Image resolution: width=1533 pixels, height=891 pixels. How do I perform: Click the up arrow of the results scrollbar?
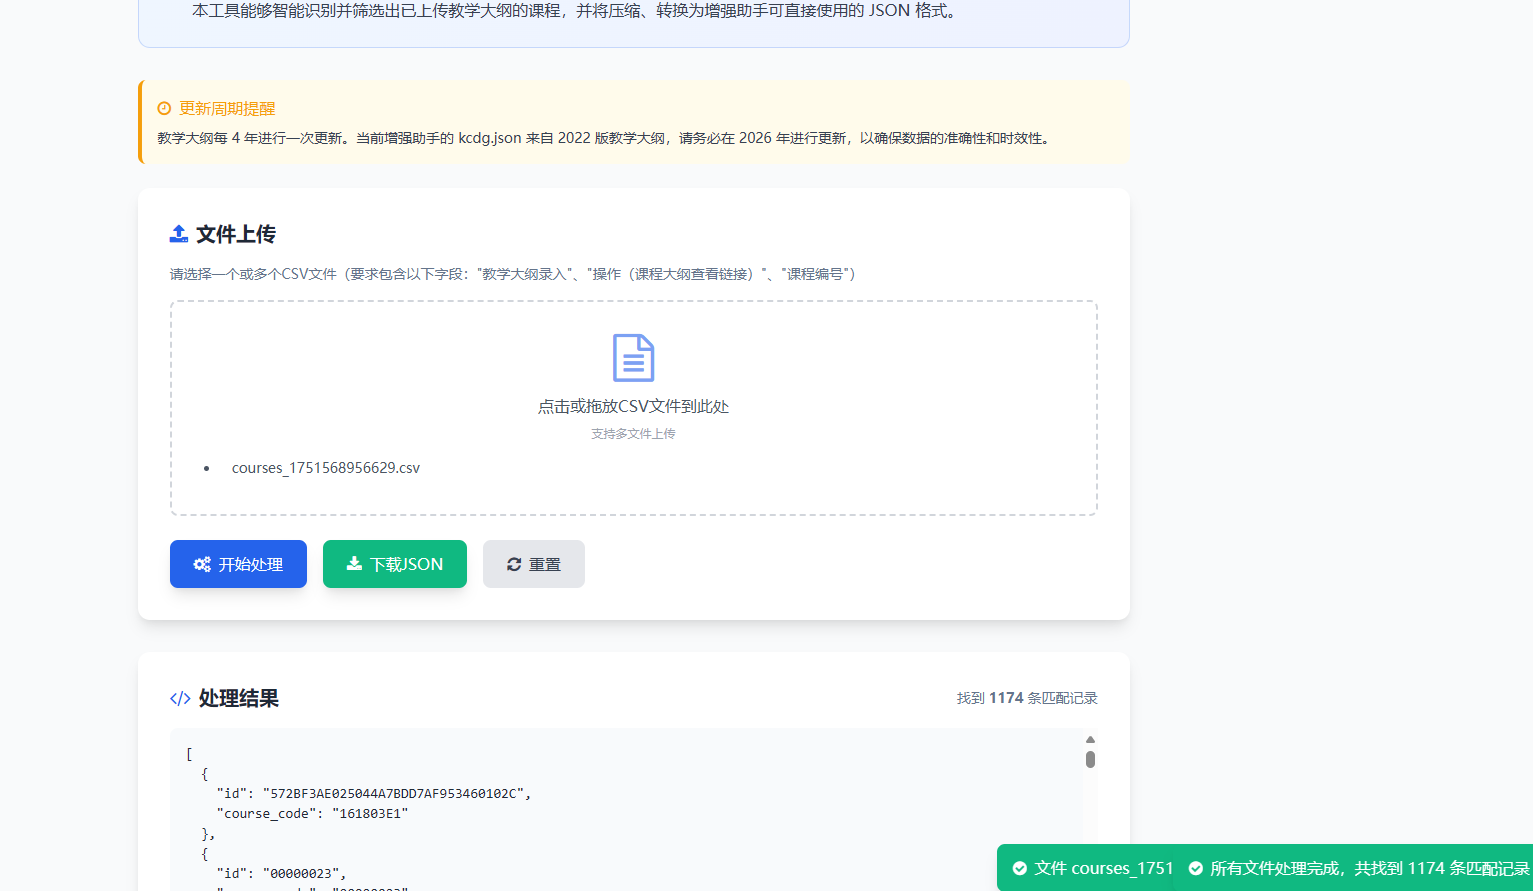(1090, 740)
